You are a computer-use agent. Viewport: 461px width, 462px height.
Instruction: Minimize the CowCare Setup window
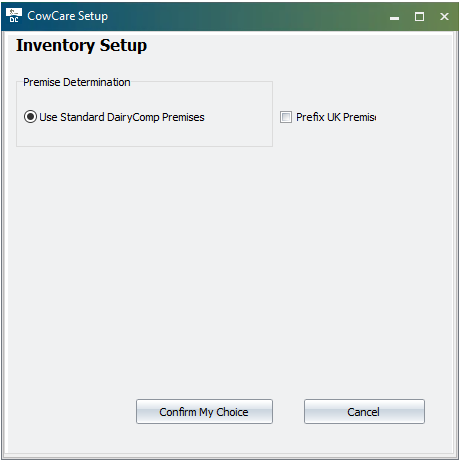394,17
